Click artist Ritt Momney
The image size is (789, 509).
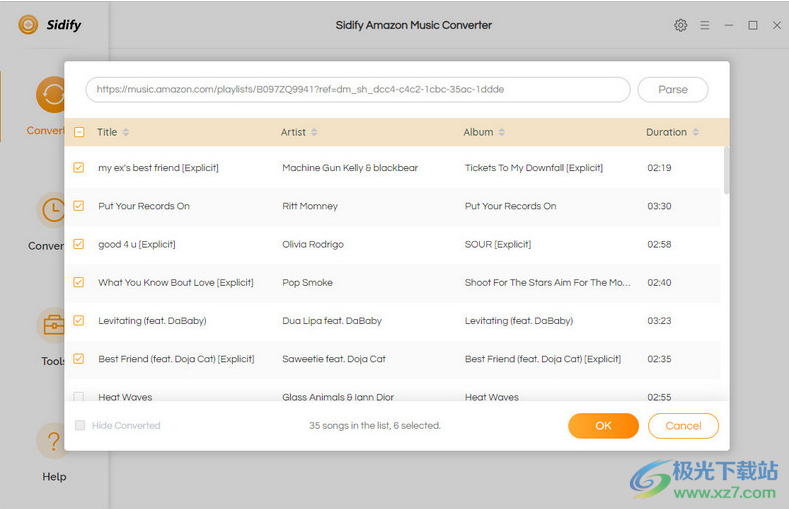point(310,206)
